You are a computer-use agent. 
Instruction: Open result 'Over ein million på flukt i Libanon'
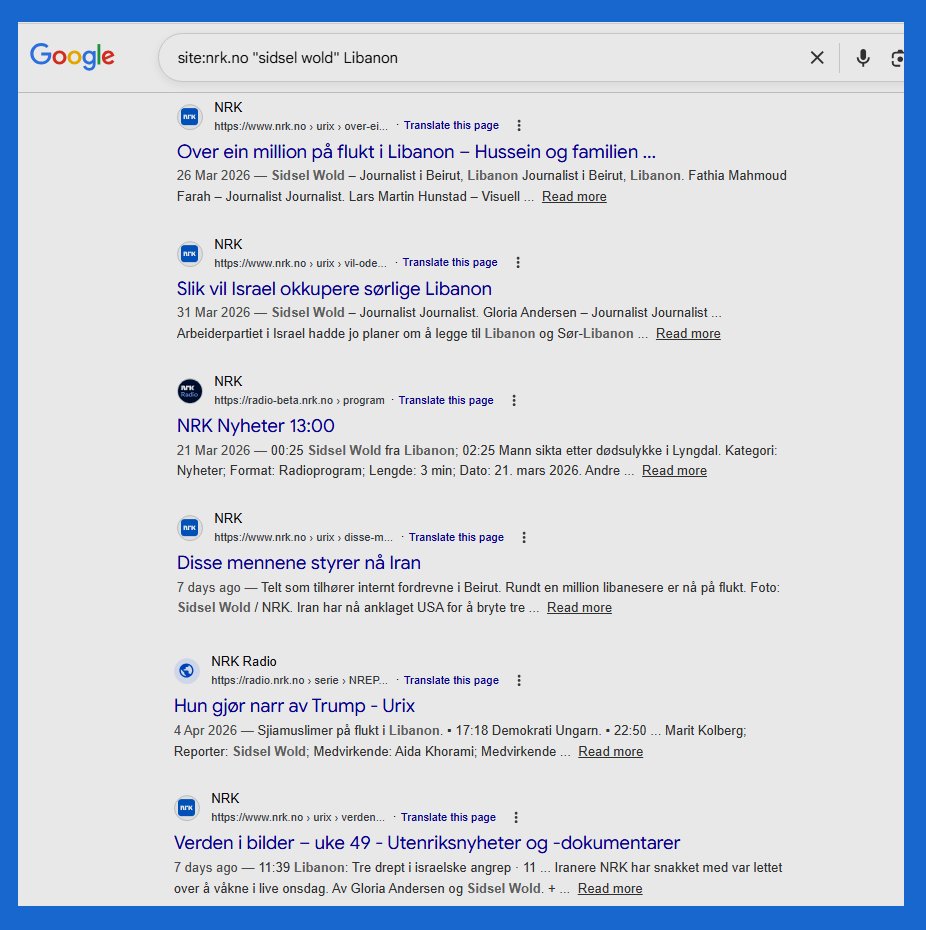pyautogui.click(x=416, y=152)
